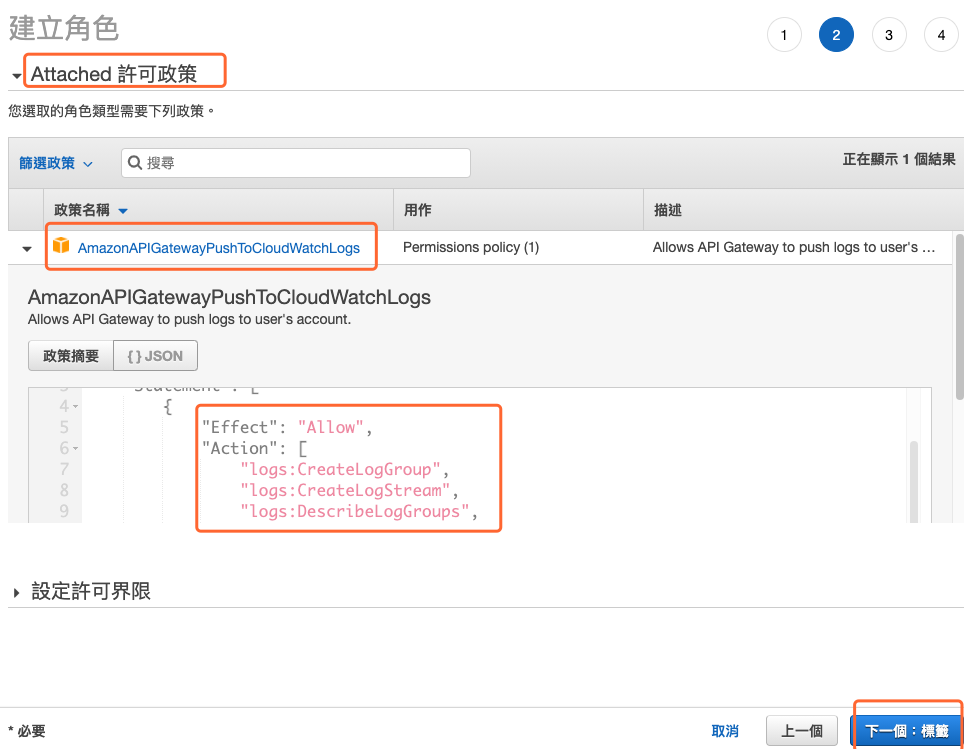Fold JSON Action array at line 6
Screen dimensions: 964x749
click(75, 448)
